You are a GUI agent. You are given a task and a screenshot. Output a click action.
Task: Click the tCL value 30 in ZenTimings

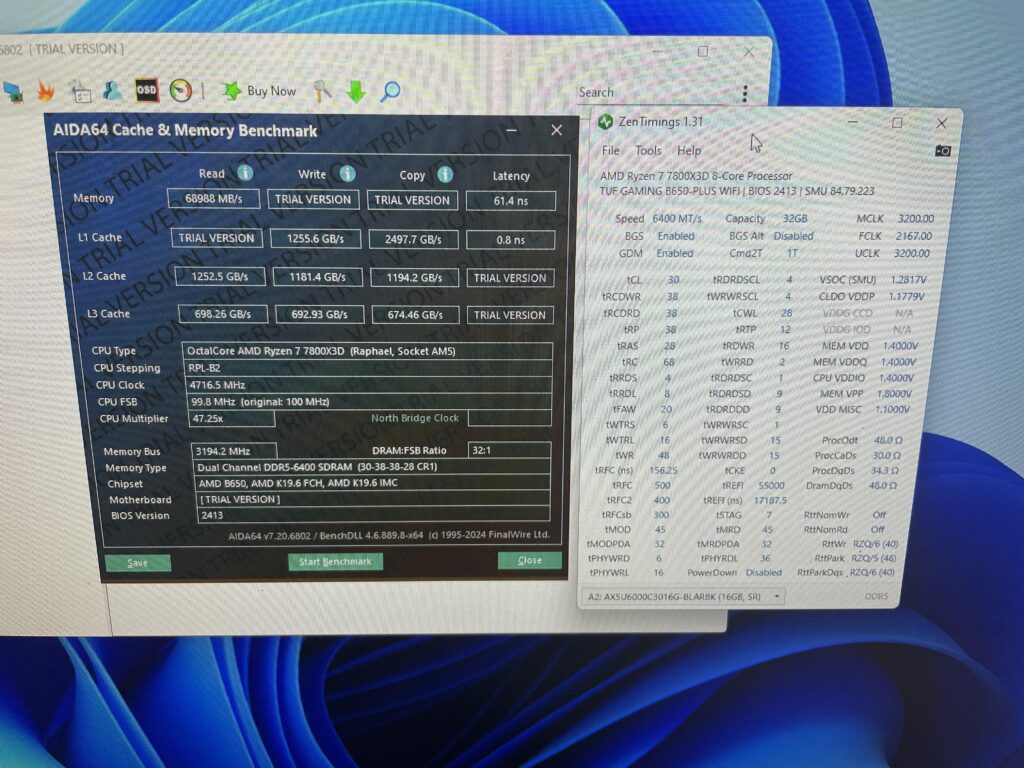[x=673, y=280]
